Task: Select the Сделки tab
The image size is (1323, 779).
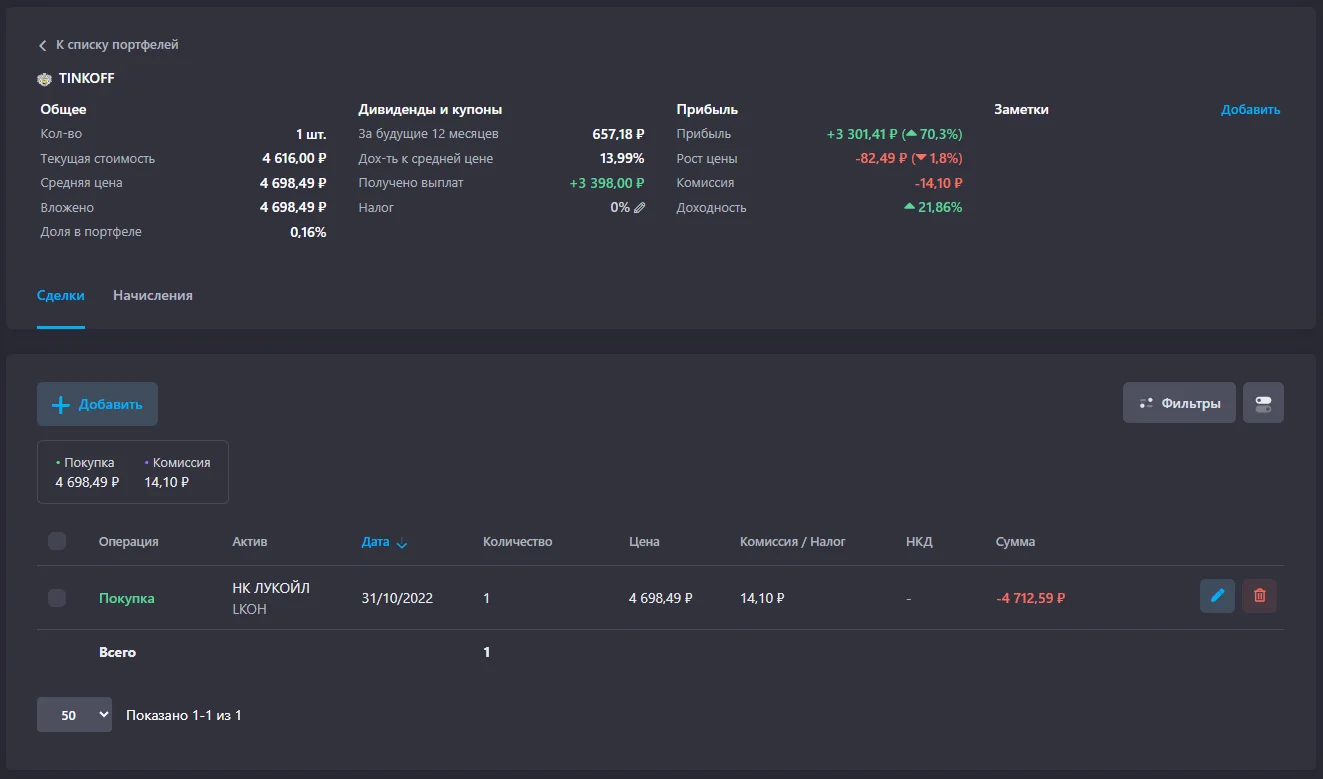Action: point(61,296)
